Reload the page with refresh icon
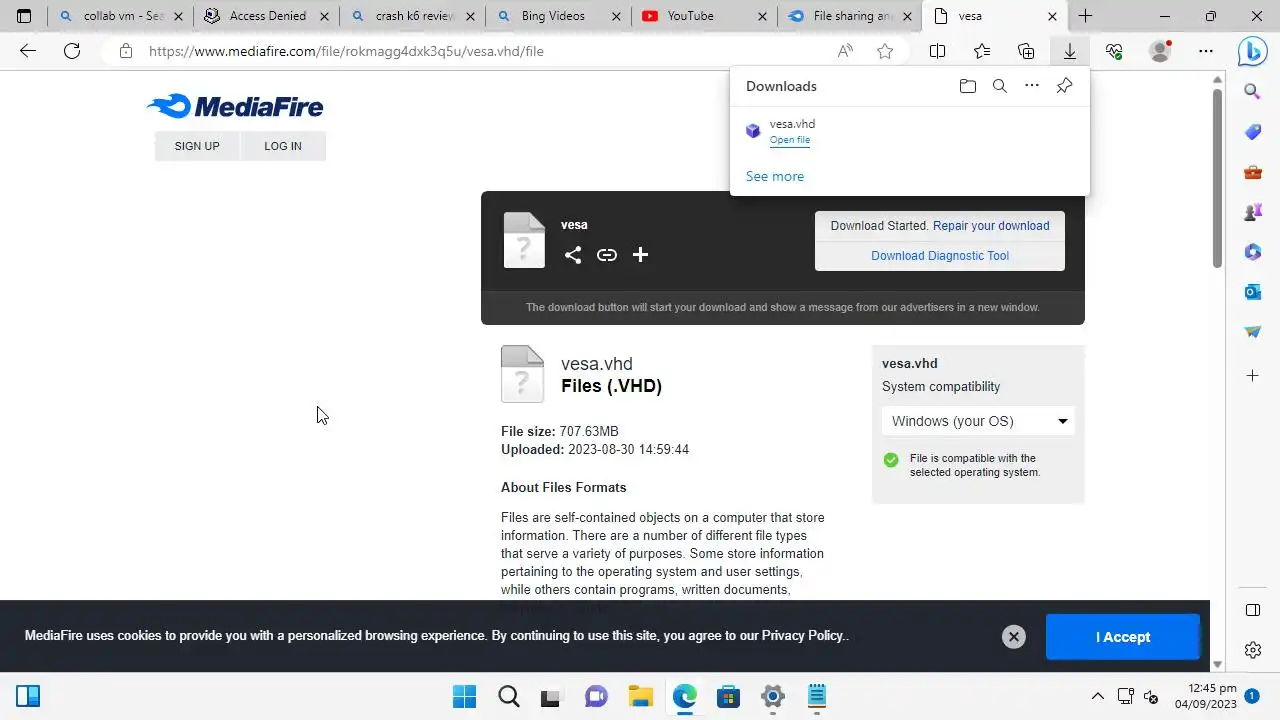The width and height of the screenshot is (1280, 720). click(x=72, y=51)
